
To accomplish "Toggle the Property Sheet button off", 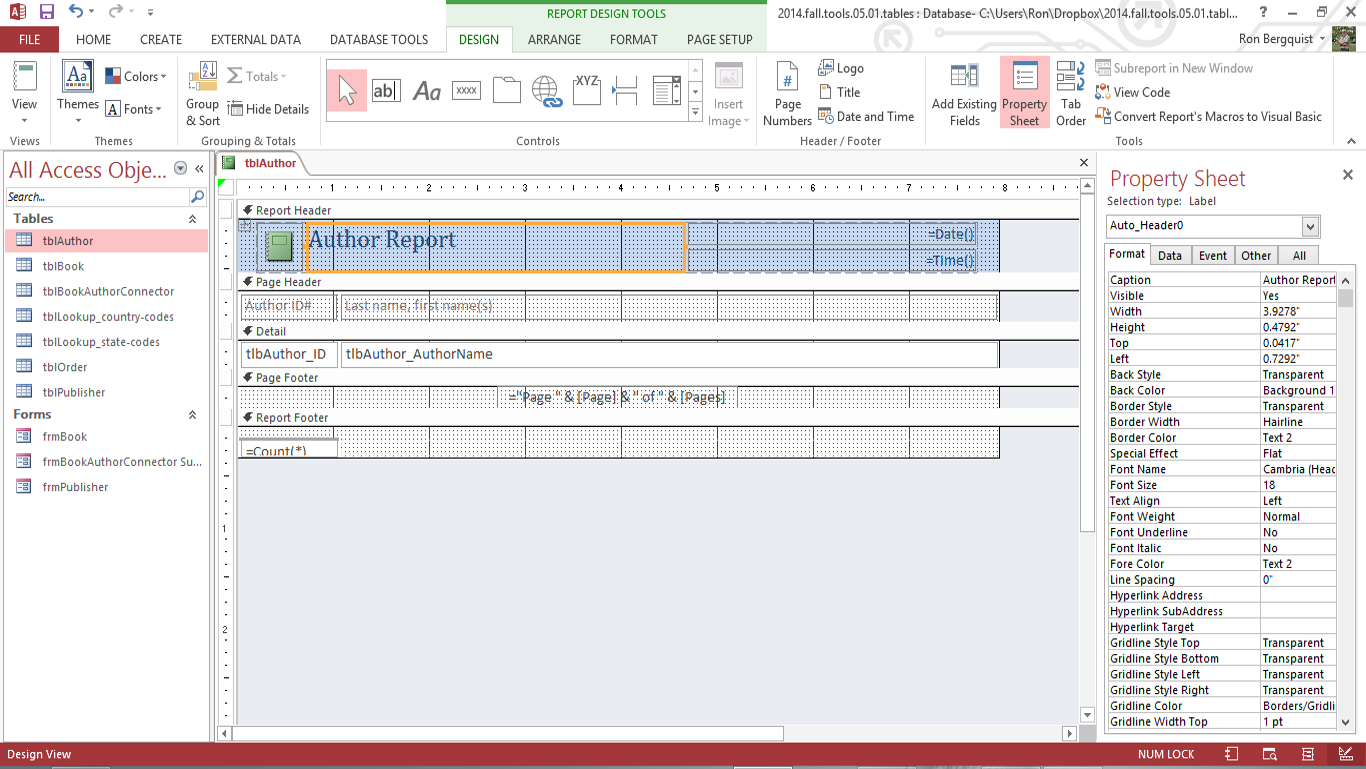I will 1024,98.
